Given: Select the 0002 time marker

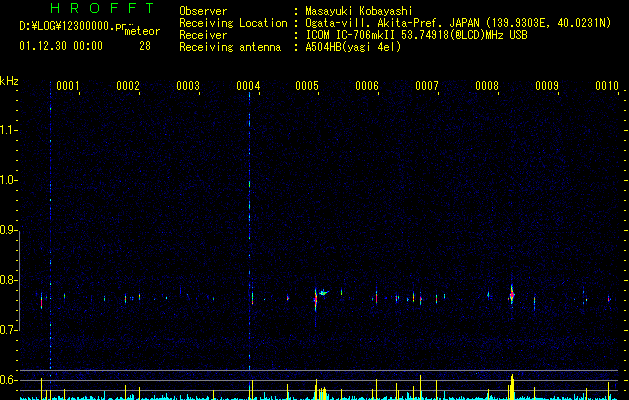Looking at the screenshot, I should point(128,86).
